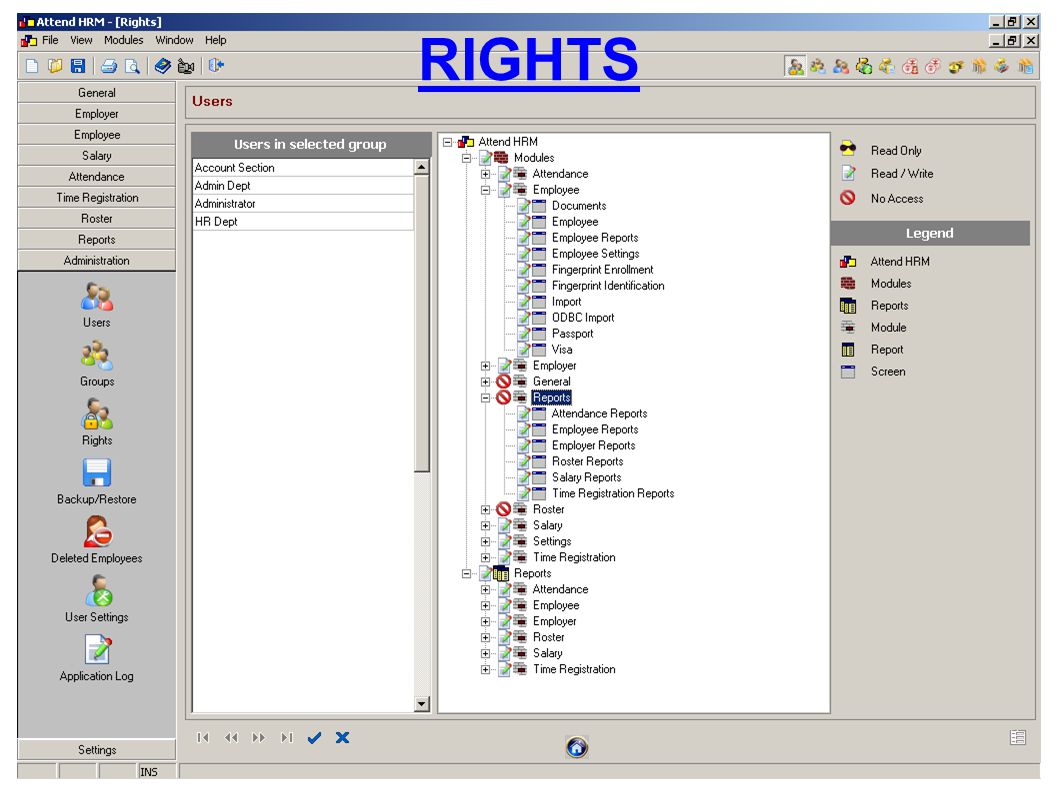Open the Backup/Restore disk icon
The width and height of the screenshot is (1058, 793).
point(96,472)
